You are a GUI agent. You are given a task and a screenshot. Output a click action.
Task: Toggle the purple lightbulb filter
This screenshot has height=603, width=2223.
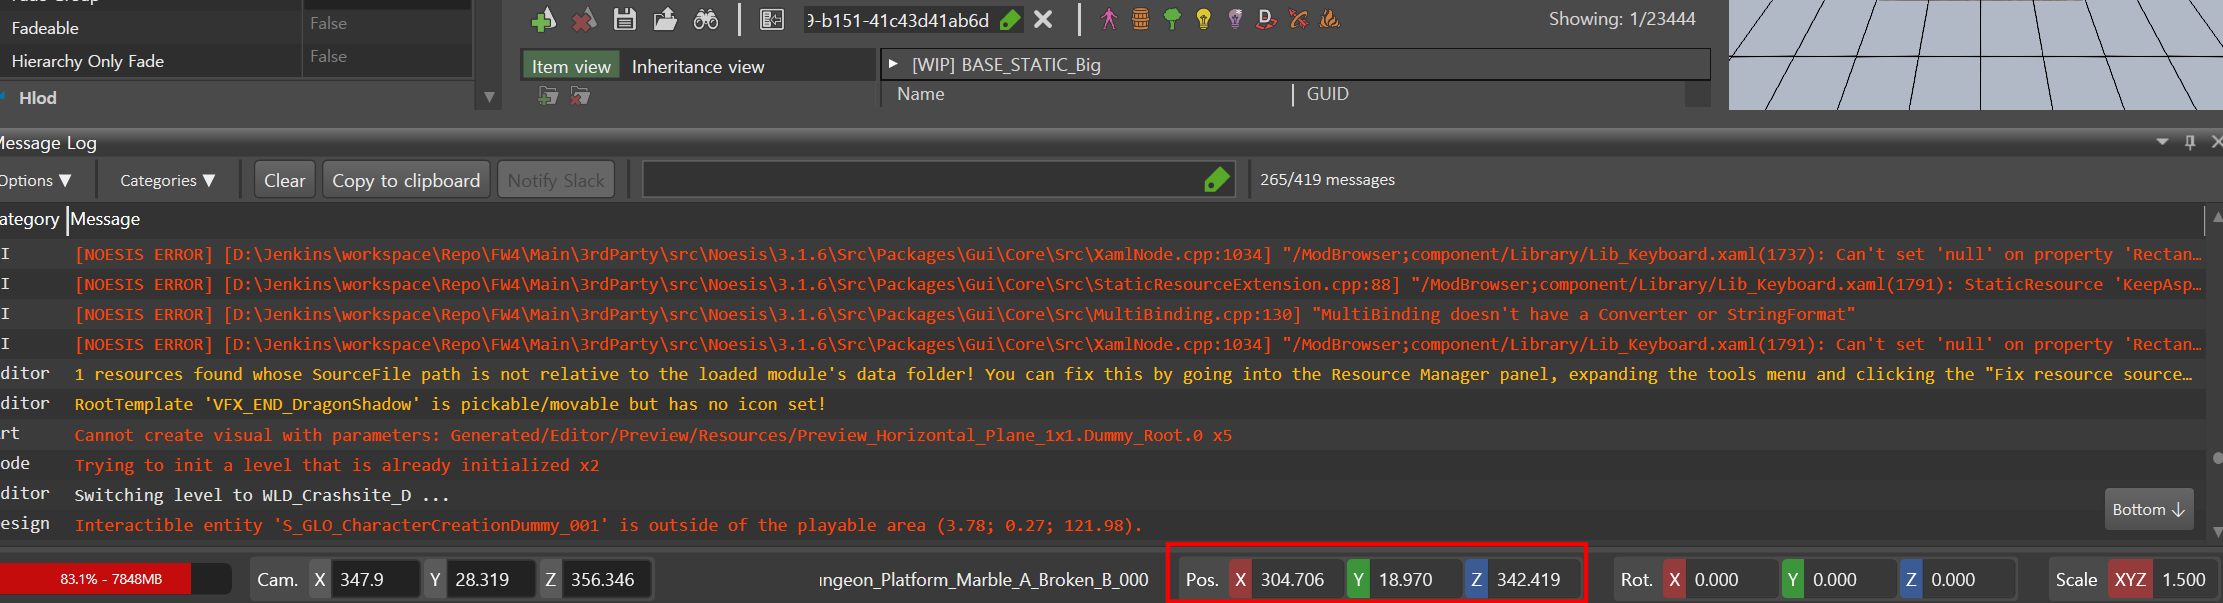click(x=1235, y=19)
